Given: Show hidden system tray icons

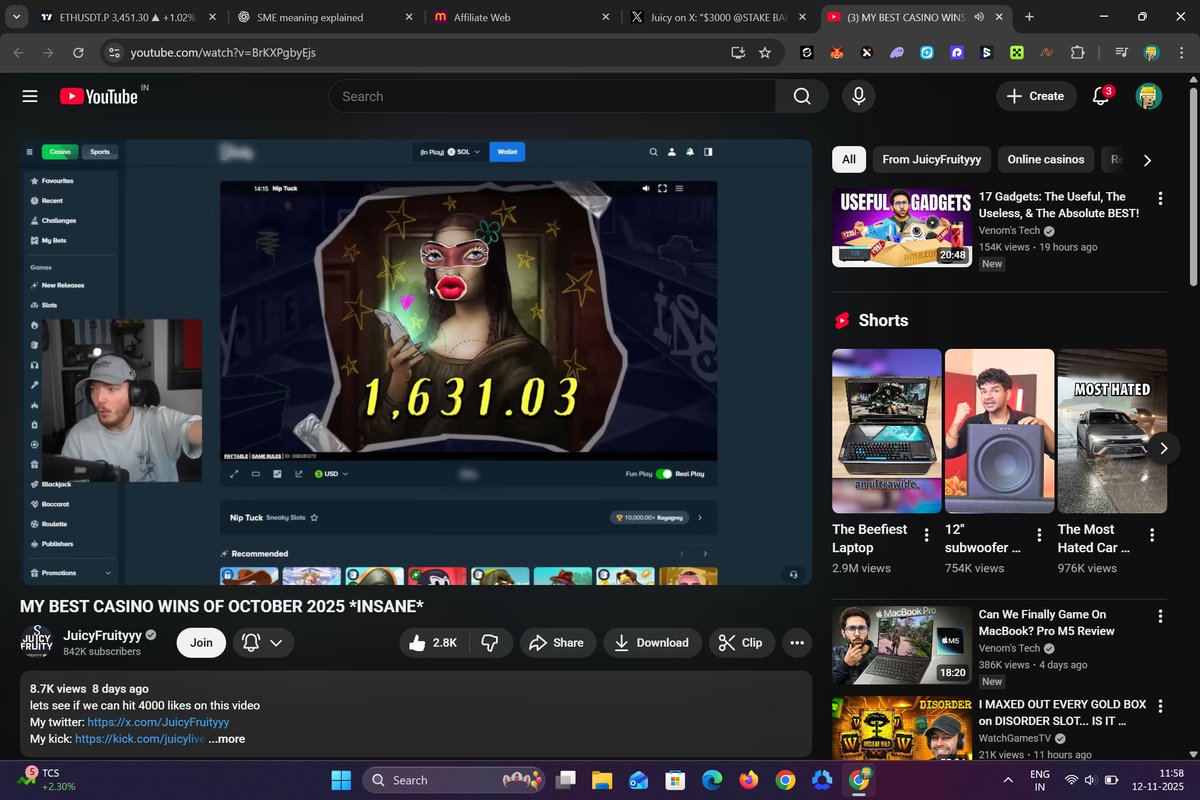Looking at the screenshot, I should (1008, 780).
